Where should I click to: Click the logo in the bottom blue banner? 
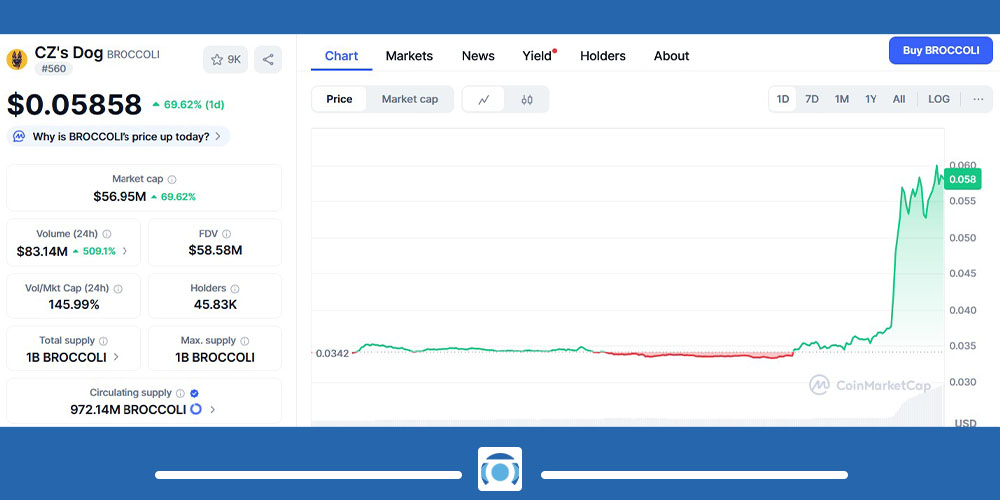[x=500, y=469]
